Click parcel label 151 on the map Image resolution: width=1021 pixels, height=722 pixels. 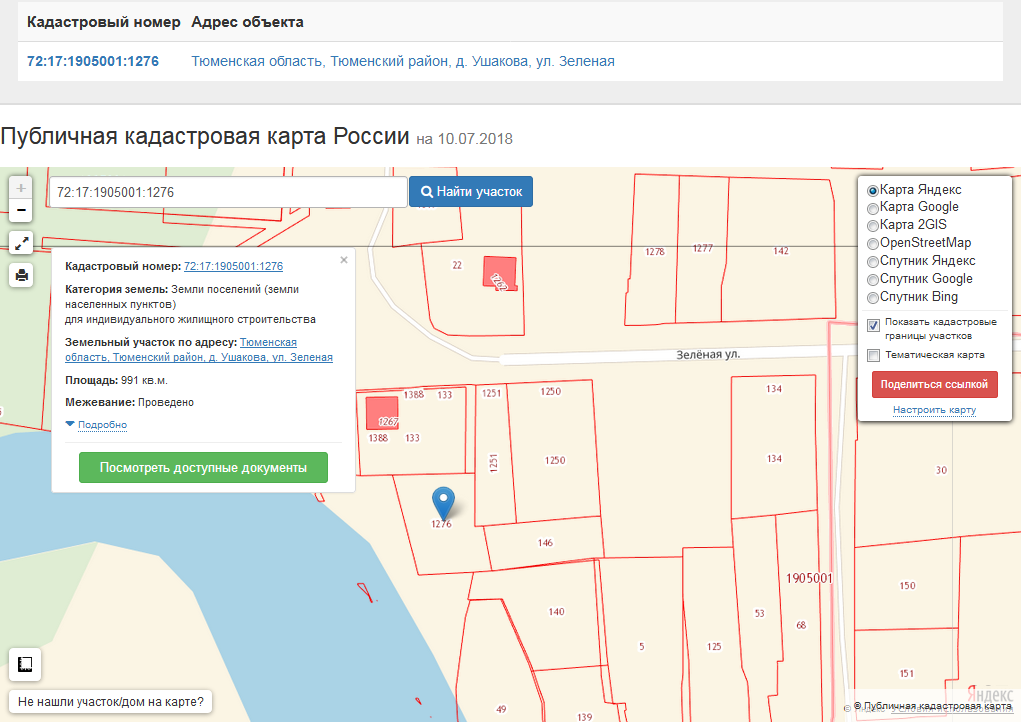pyautogui.click(x=906, y=673)
